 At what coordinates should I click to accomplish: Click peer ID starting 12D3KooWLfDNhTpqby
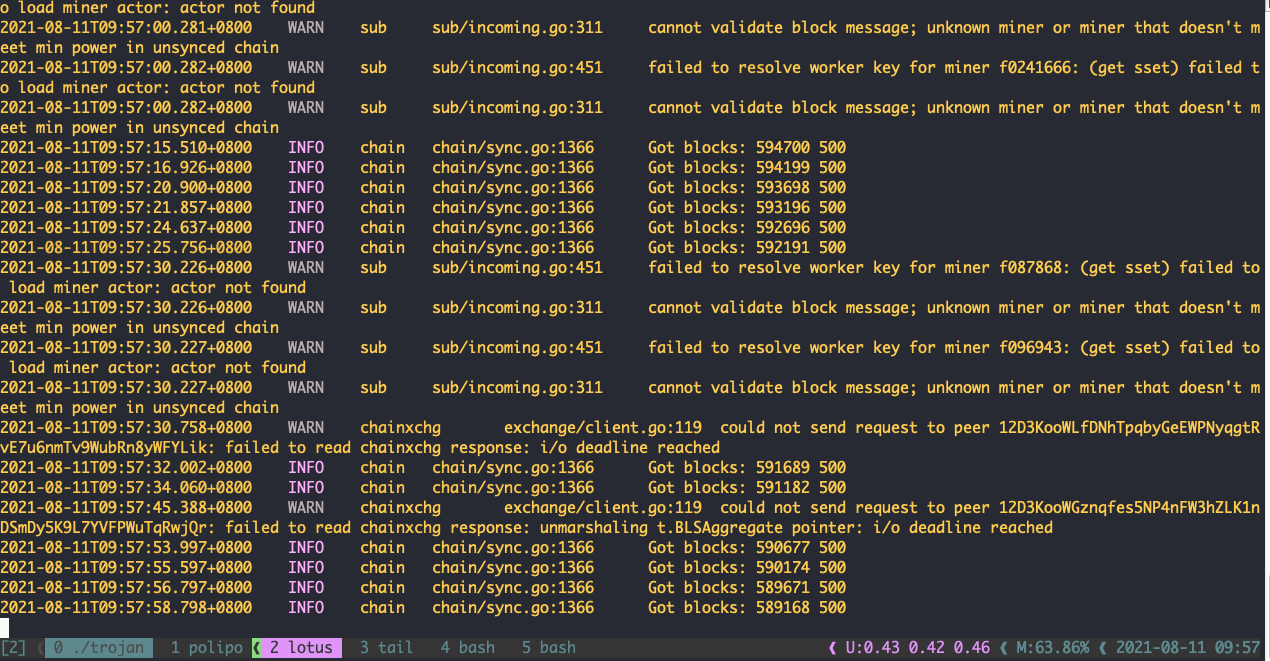click(x=1130, y=427)
